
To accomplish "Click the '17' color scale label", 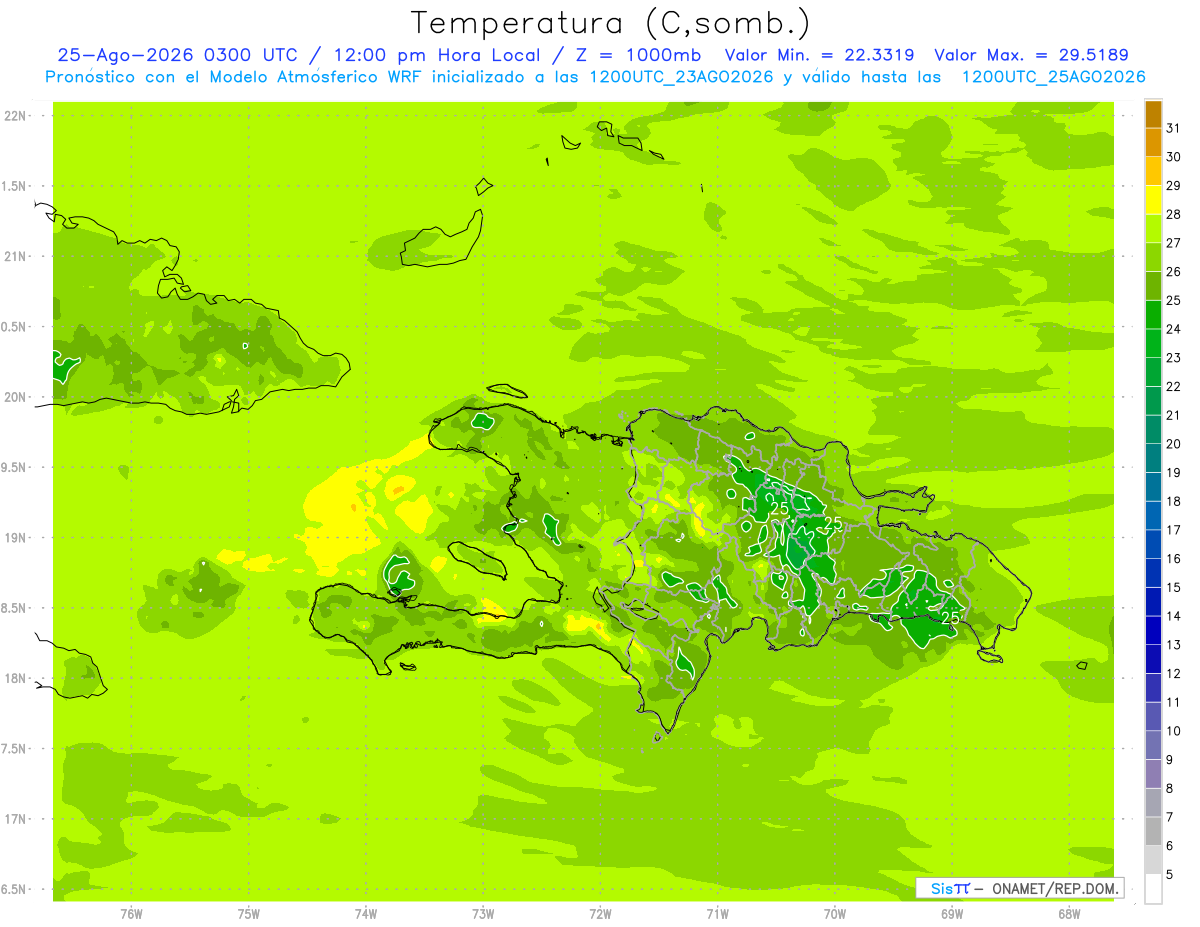I will click(x=1174, y=530).
